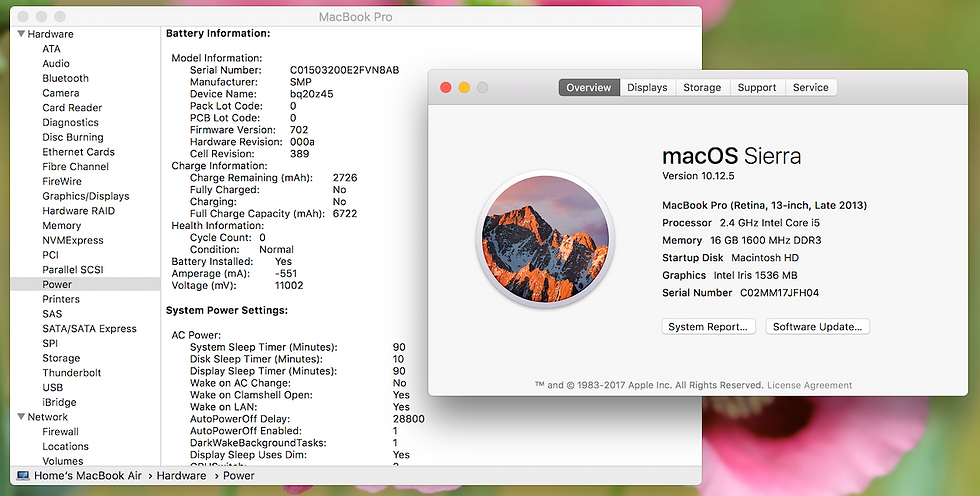Image resolution: width=980 pixels, height=496 pixels.
Task: Click the computer icon in path bar
Action: (x=23, y=475)
